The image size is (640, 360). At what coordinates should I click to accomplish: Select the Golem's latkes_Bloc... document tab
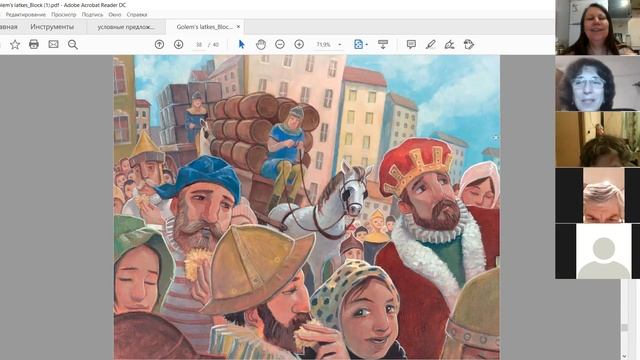204,27
